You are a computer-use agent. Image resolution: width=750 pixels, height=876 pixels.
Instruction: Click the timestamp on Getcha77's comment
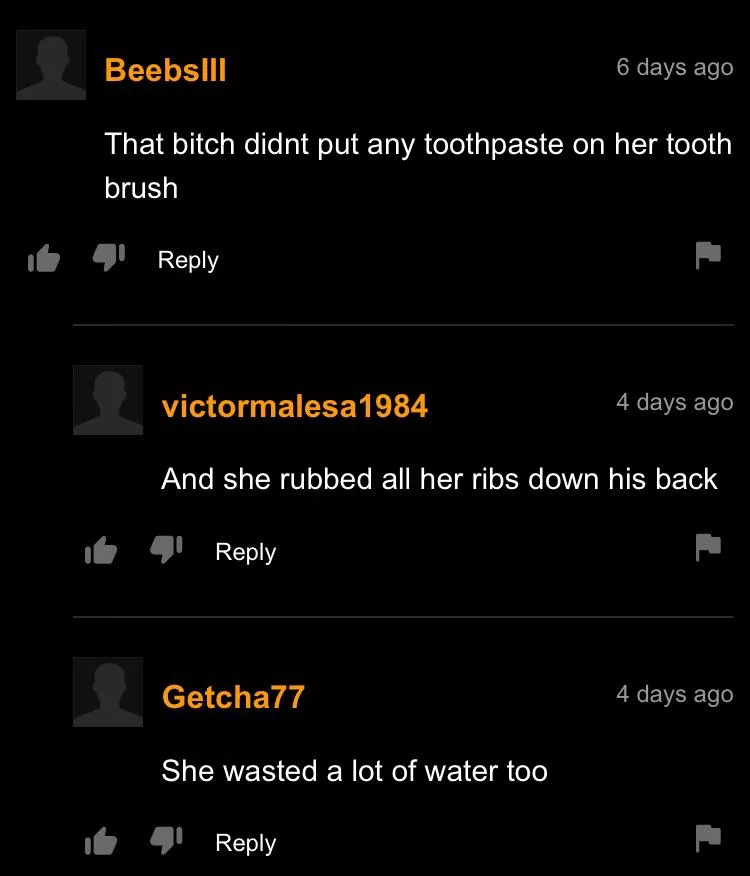[x=675, y=694]
